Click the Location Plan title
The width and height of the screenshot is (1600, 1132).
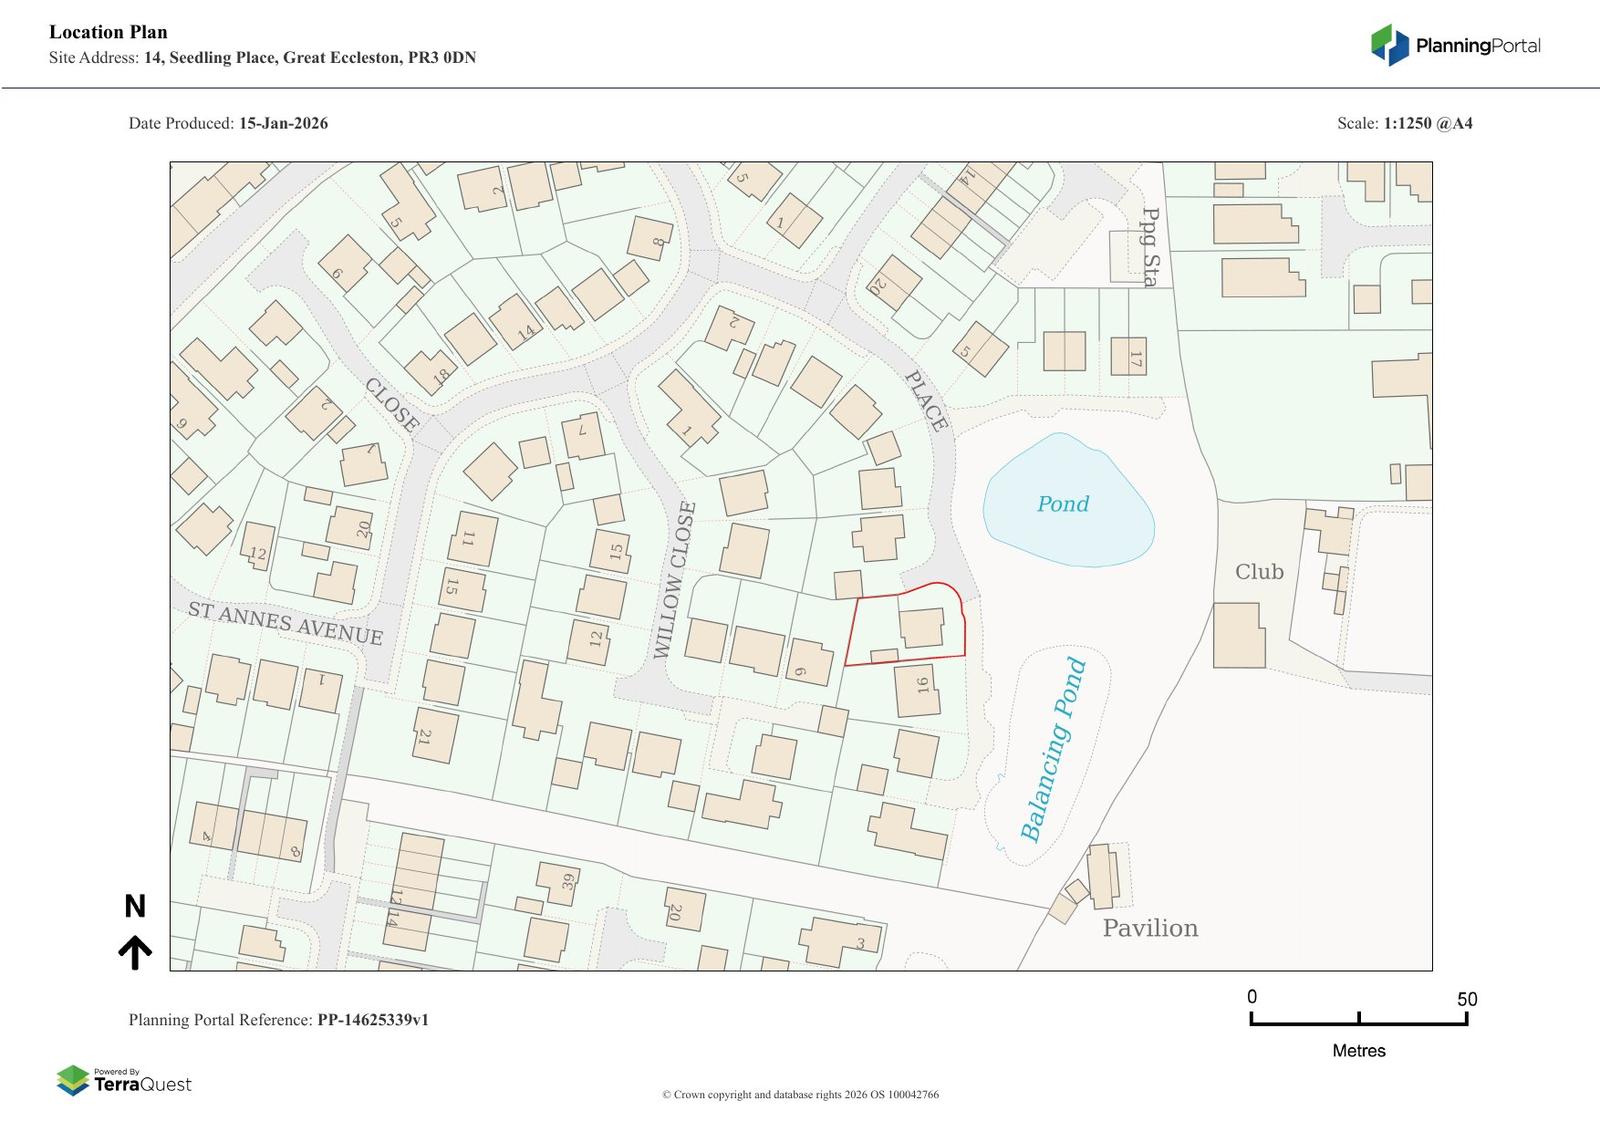108,32
